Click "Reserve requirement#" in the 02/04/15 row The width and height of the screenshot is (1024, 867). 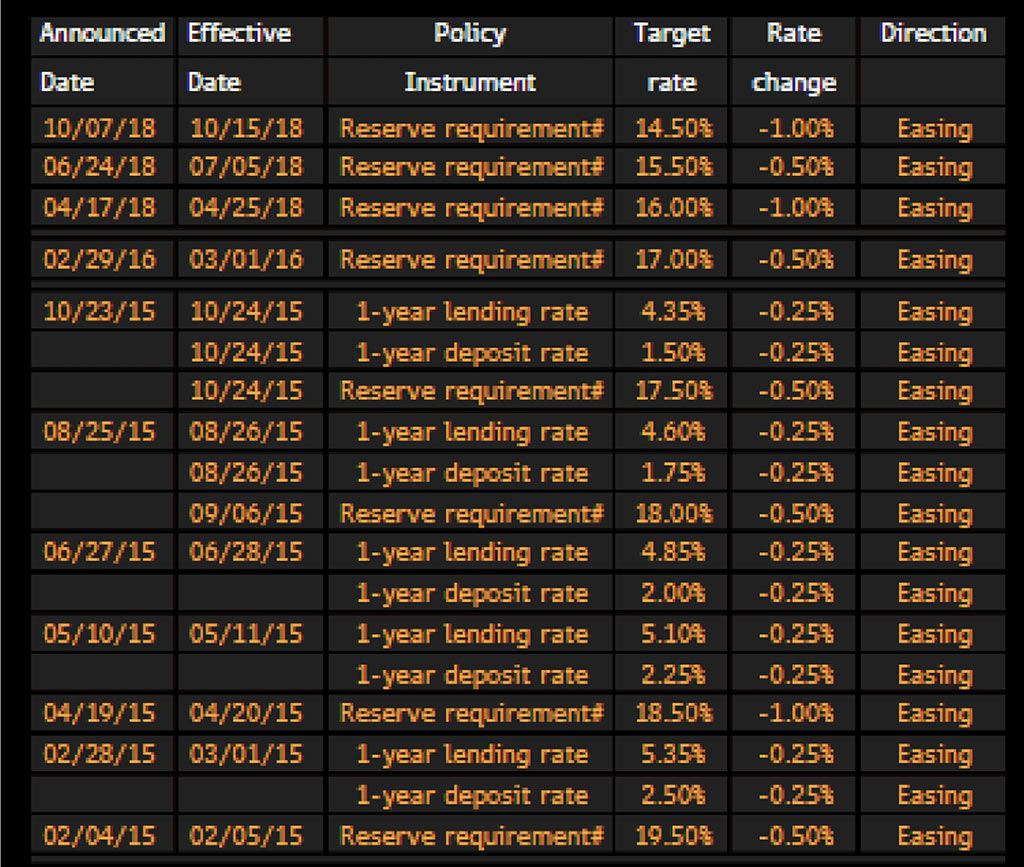pyautogui.click(x=472, y=836)
